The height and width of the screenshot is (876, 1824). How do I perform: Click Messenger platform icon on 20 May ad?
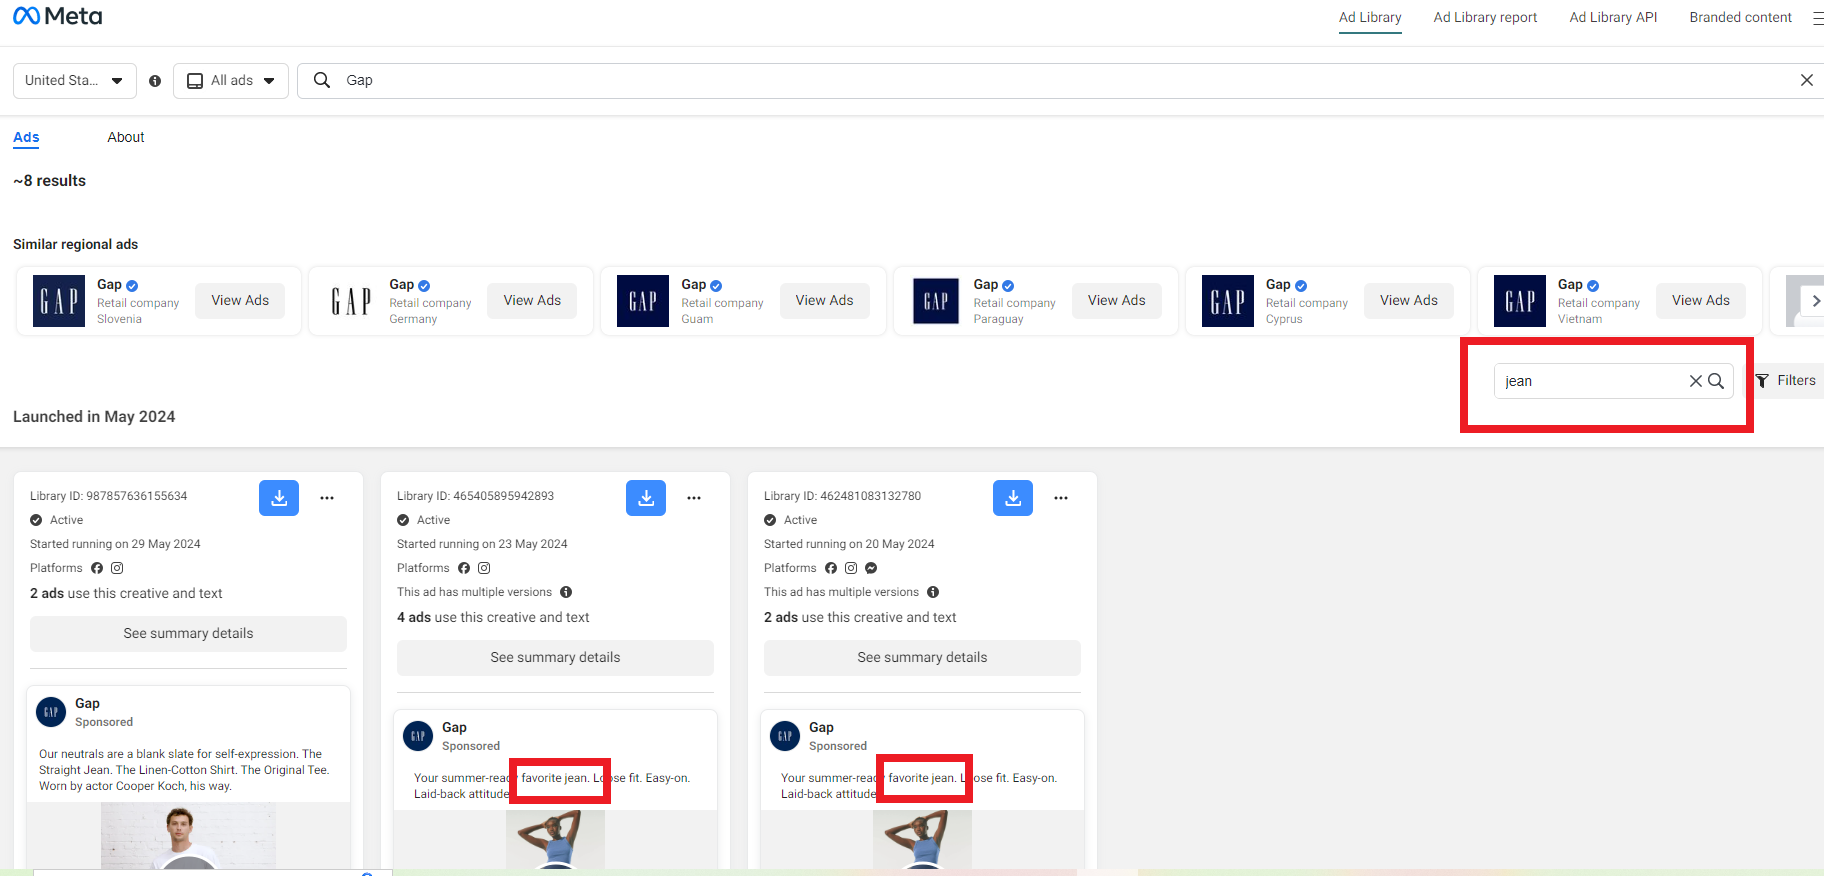[871, 568]
